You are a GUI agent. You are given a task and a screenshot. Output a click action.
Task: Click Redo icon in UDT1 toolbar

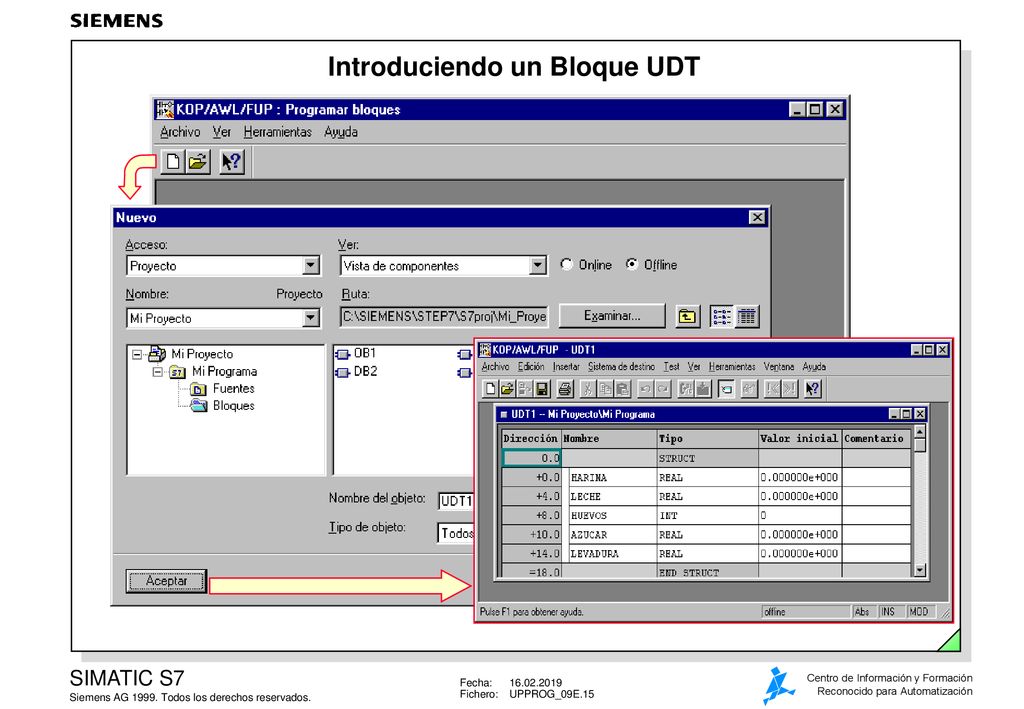662,389
